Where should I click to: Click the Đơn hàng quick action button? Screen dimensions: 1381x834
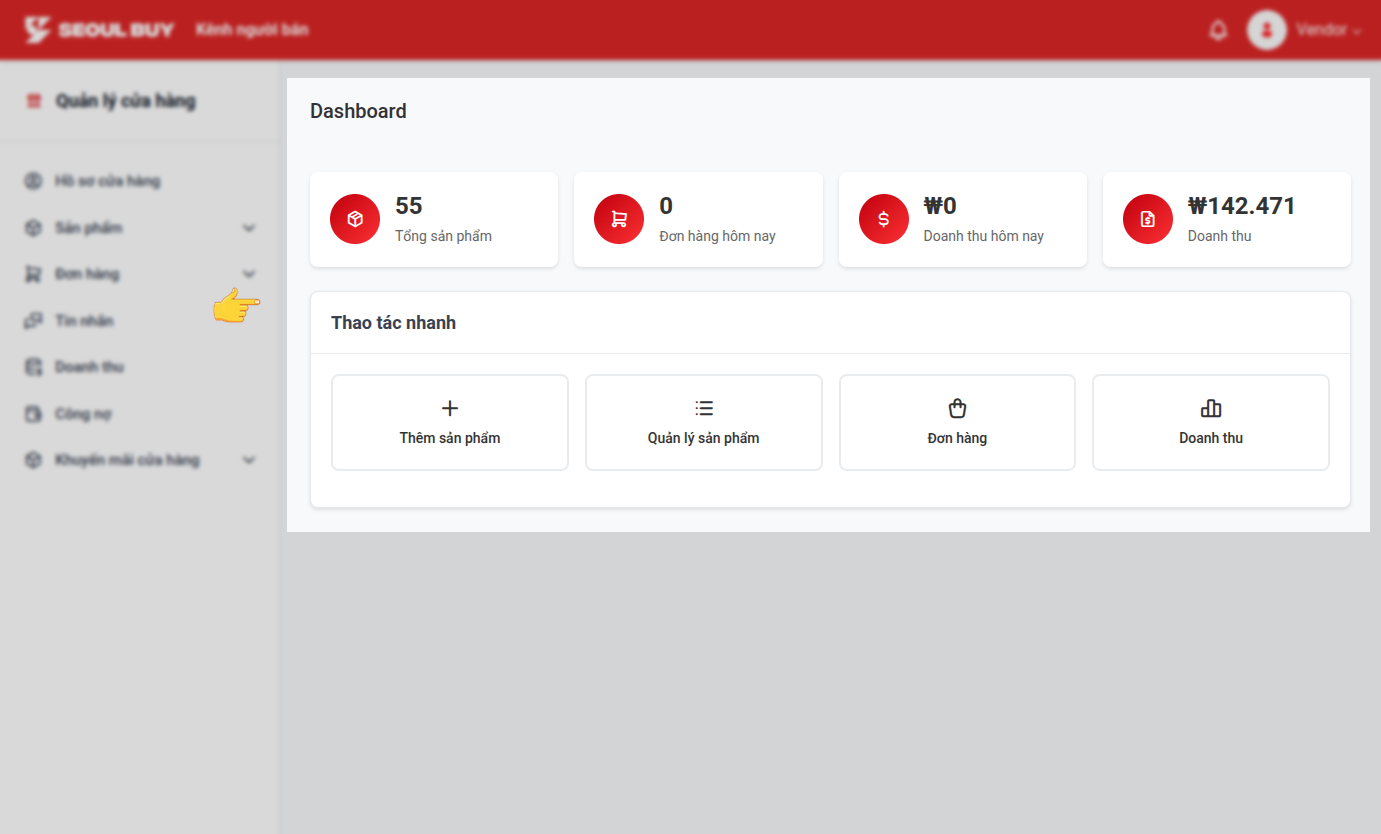[x=957, y=422]
